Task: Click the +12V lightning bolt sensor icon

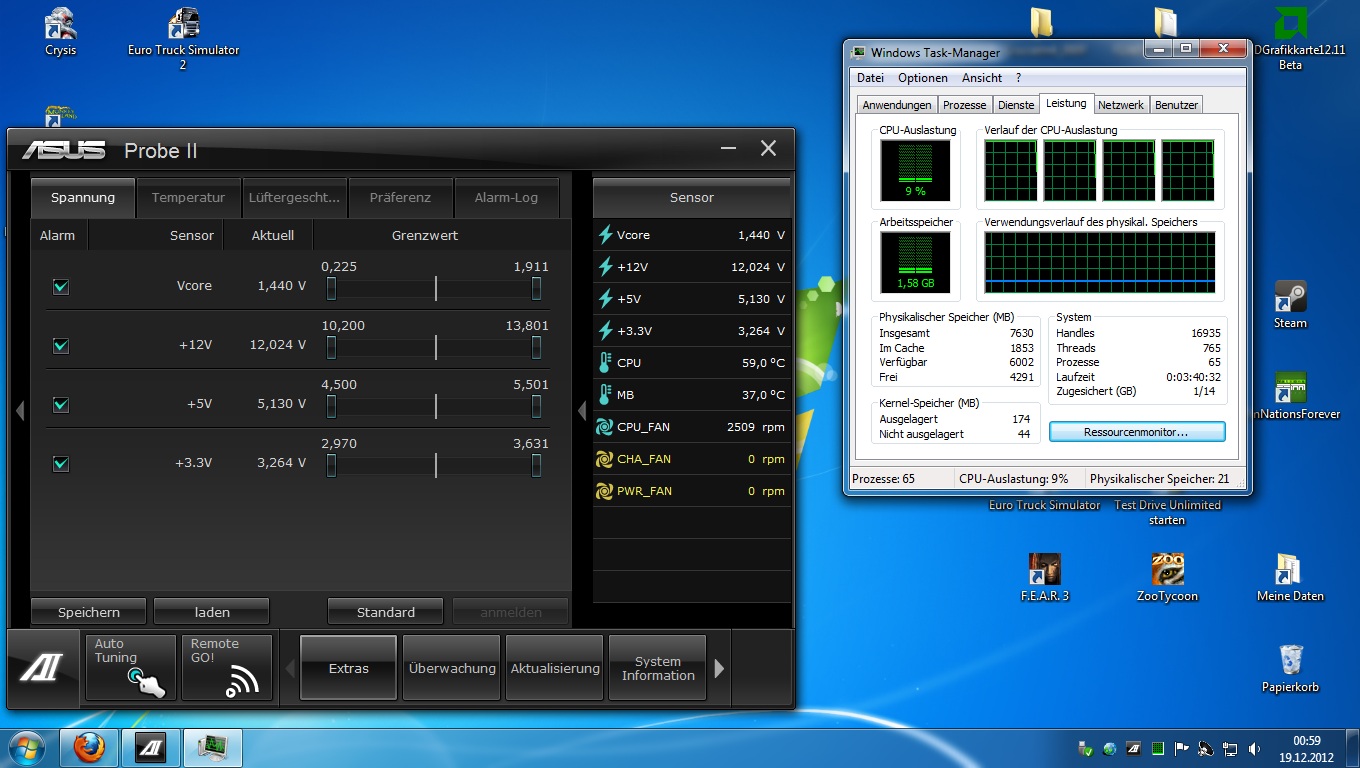Action: (605, 267)
